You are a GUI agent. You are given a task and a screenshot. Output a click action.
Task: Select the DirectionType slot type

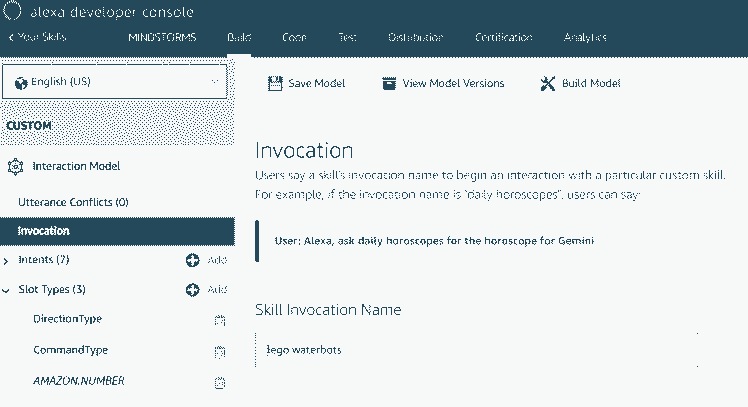pos(67,319)
